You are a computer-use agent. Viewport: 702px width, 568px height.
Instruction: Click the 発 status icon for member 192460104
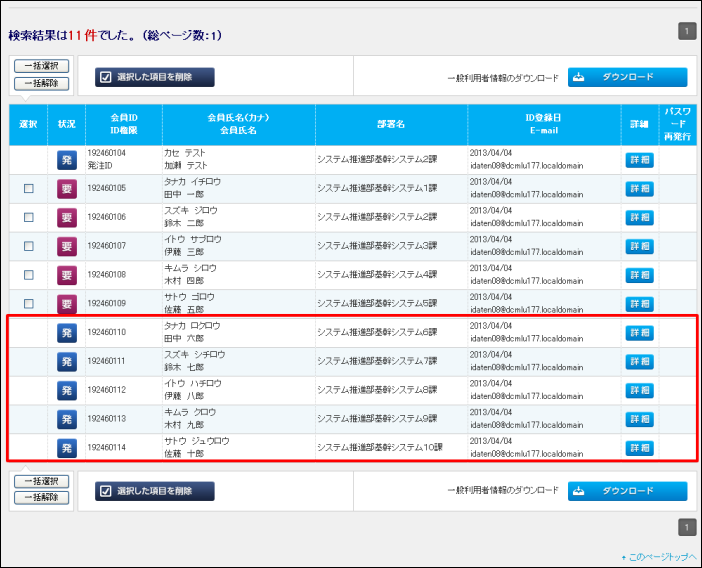coord(66,160)
